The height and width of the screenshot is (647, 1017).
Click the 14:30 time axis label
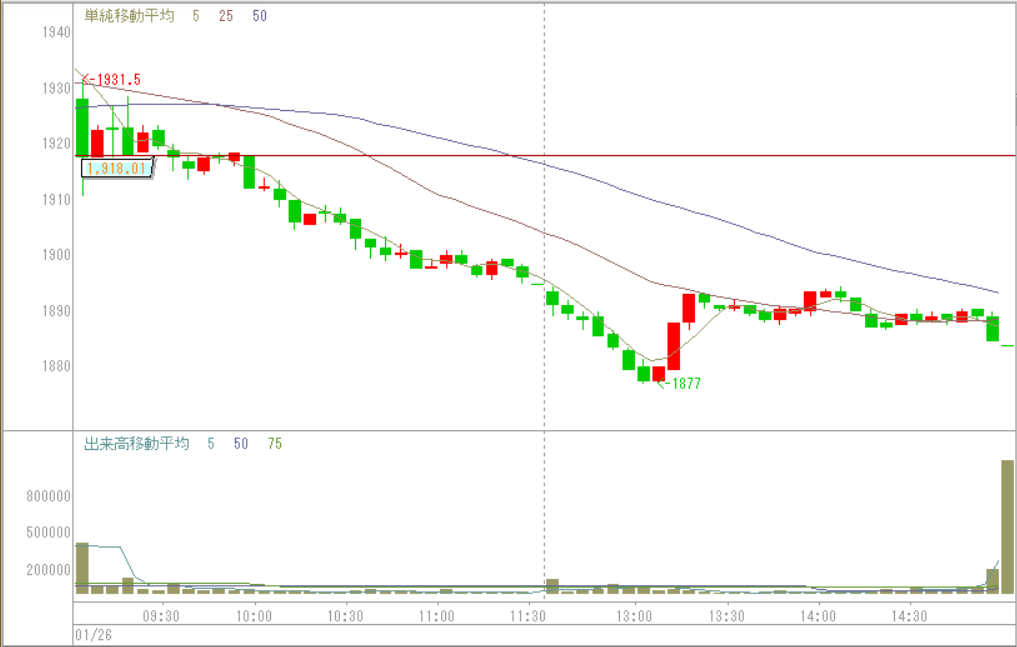click(909, 616)
